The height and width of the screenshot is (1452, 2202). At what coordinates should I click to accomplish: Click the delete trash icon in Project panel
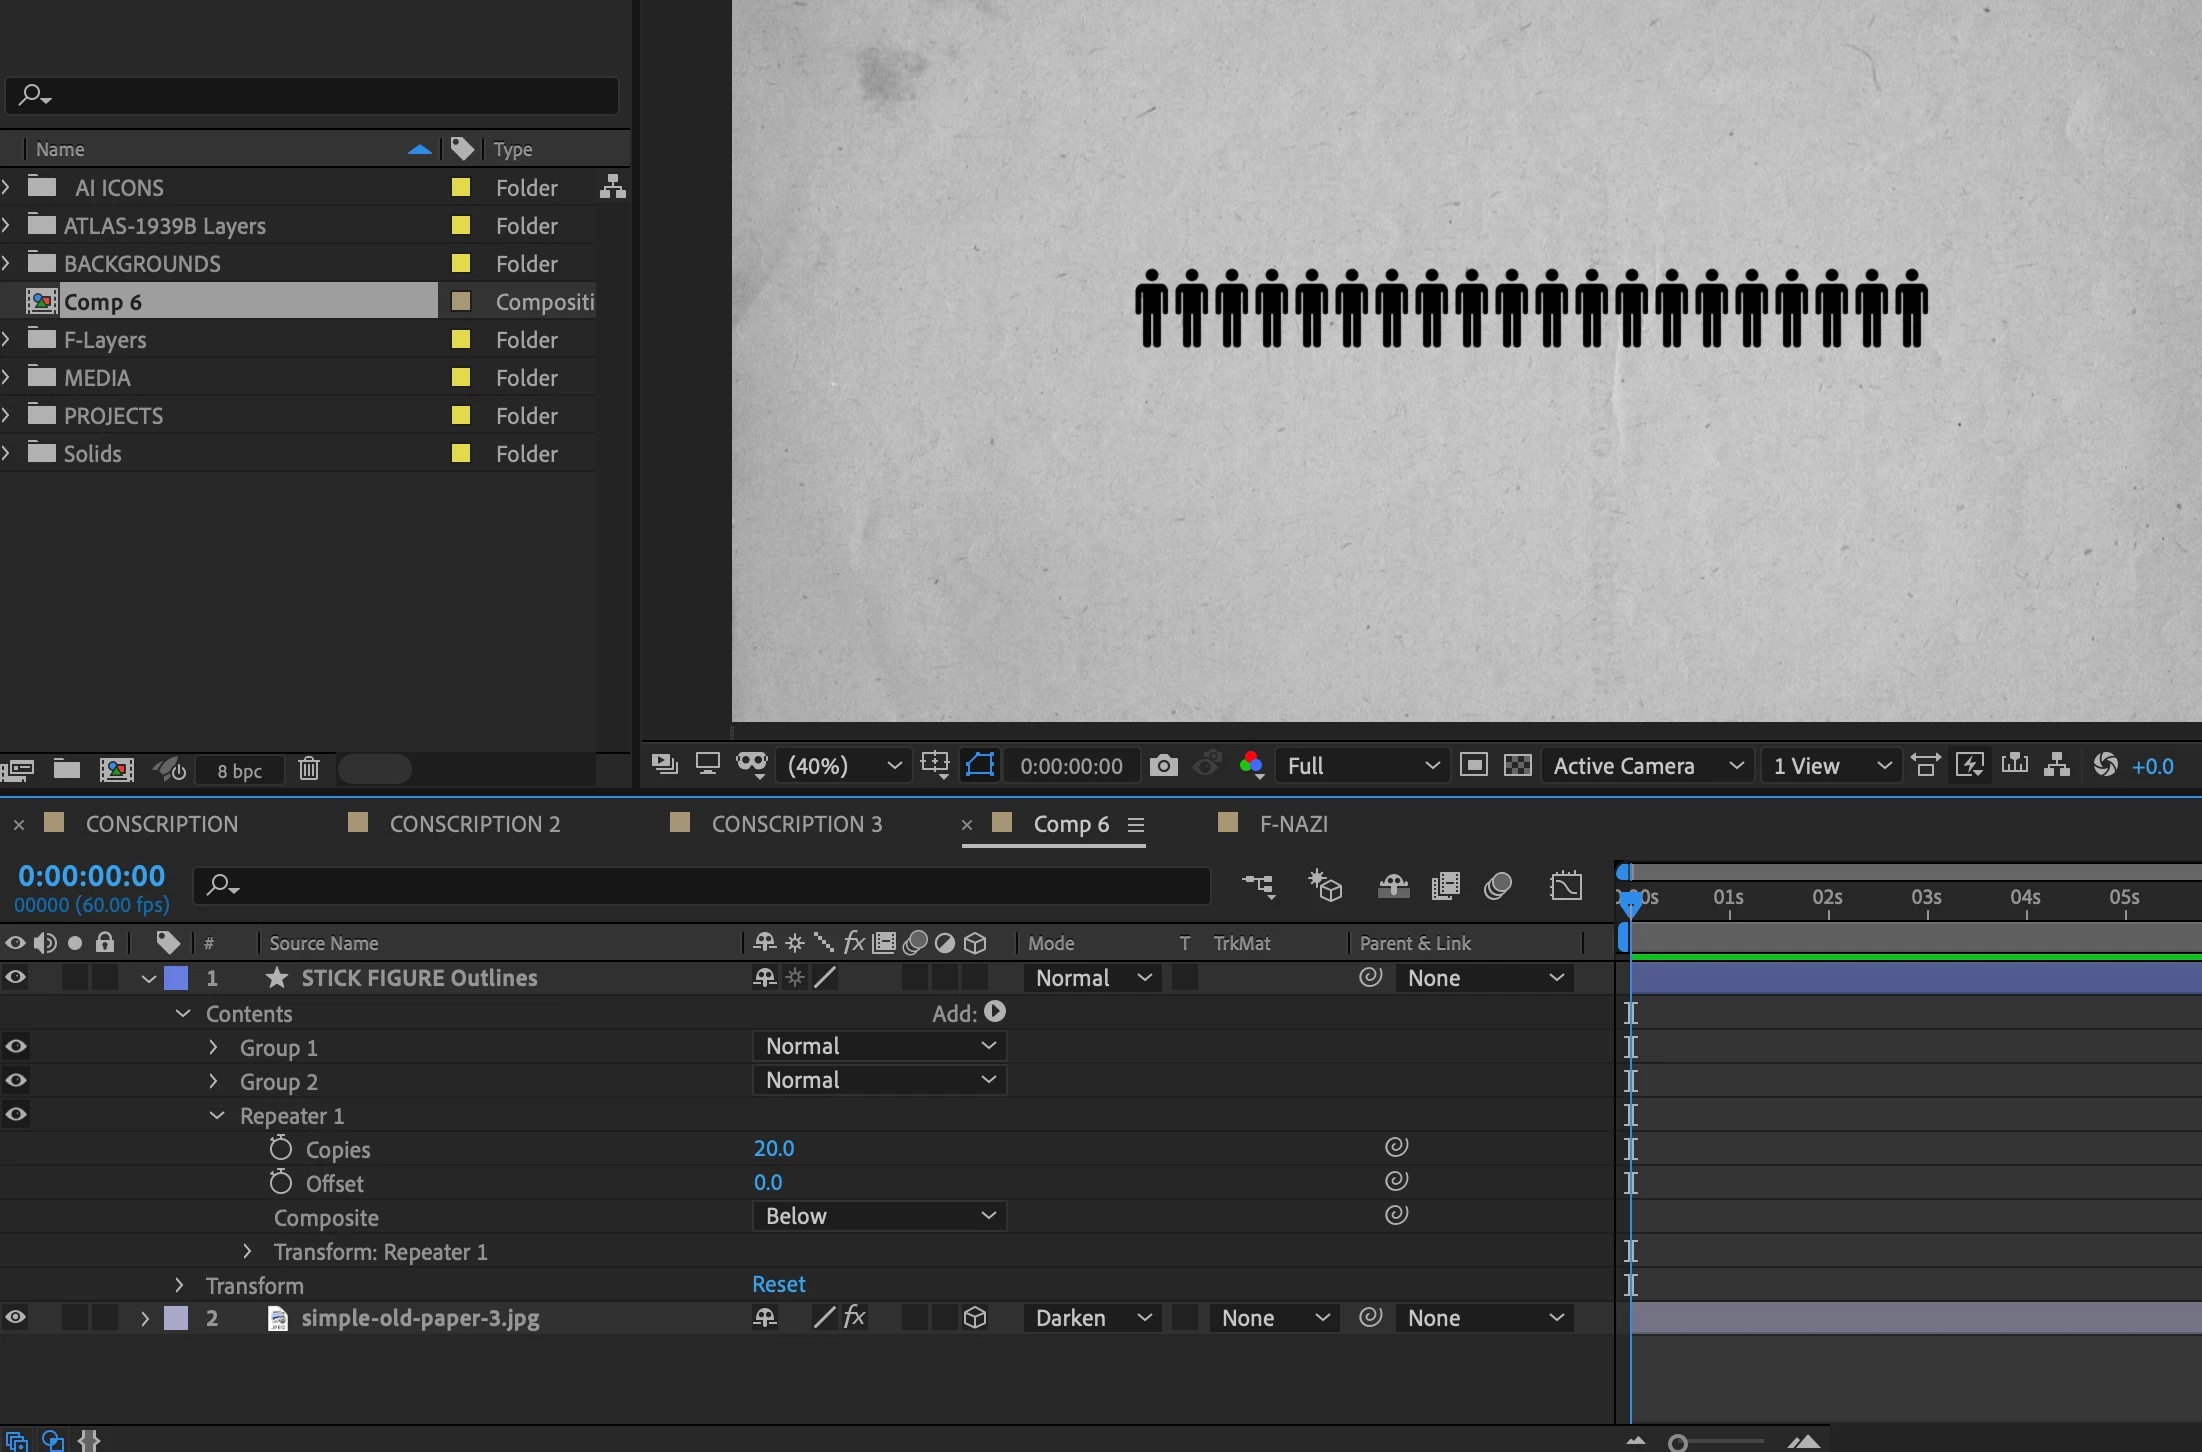click(x=309, y=769)
